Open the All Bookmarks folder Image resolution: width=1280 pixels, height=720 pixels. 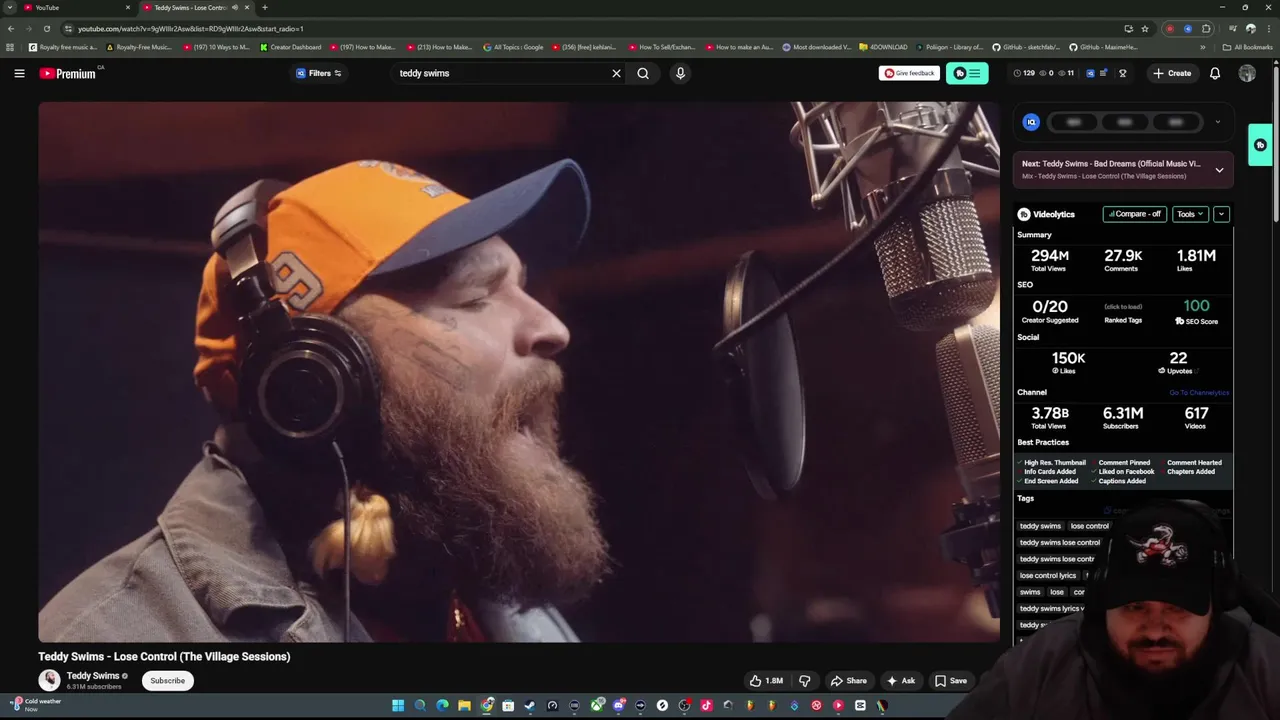click(x=1247, y=47)
